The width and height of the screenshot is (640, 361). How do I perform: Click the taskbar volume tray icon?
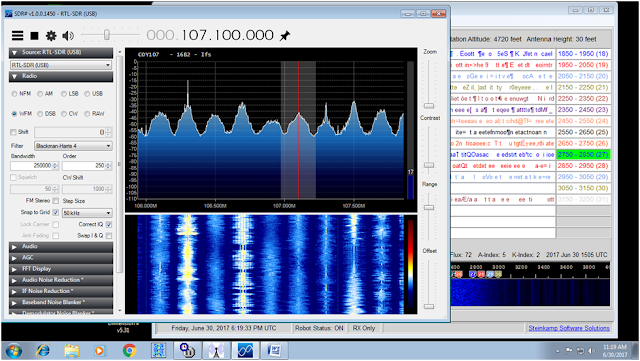[x=591, y=351]
